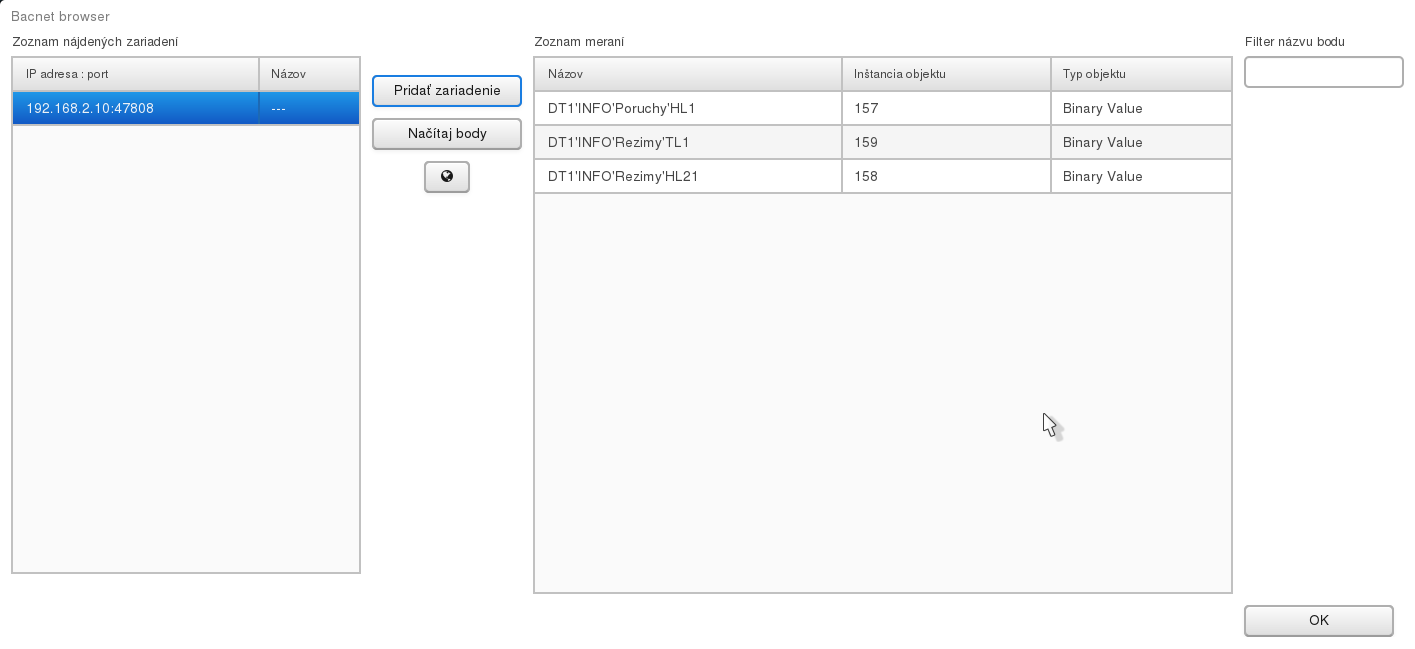The image size is (1415, 649).
Task: Click the globe icon button
Action: click(x=446, y=177)
